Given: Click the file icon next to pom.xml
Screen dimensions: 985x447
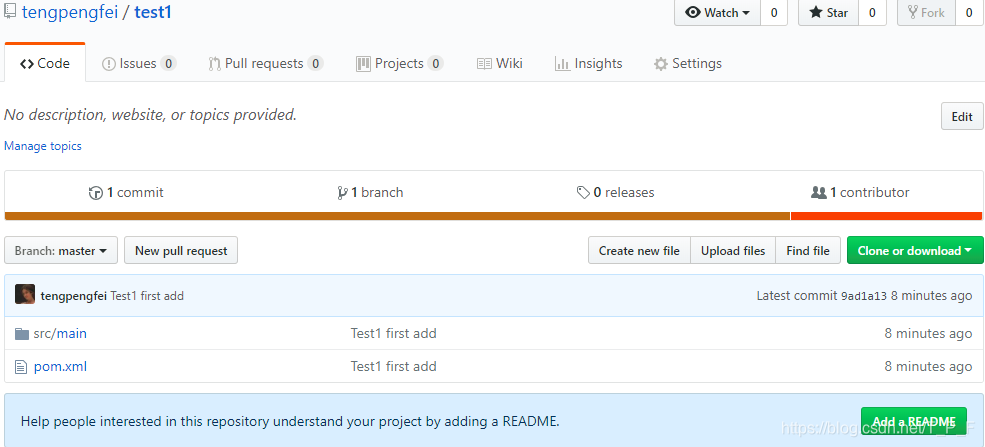Looking at the screenshot, I should (x=21, y=367).
